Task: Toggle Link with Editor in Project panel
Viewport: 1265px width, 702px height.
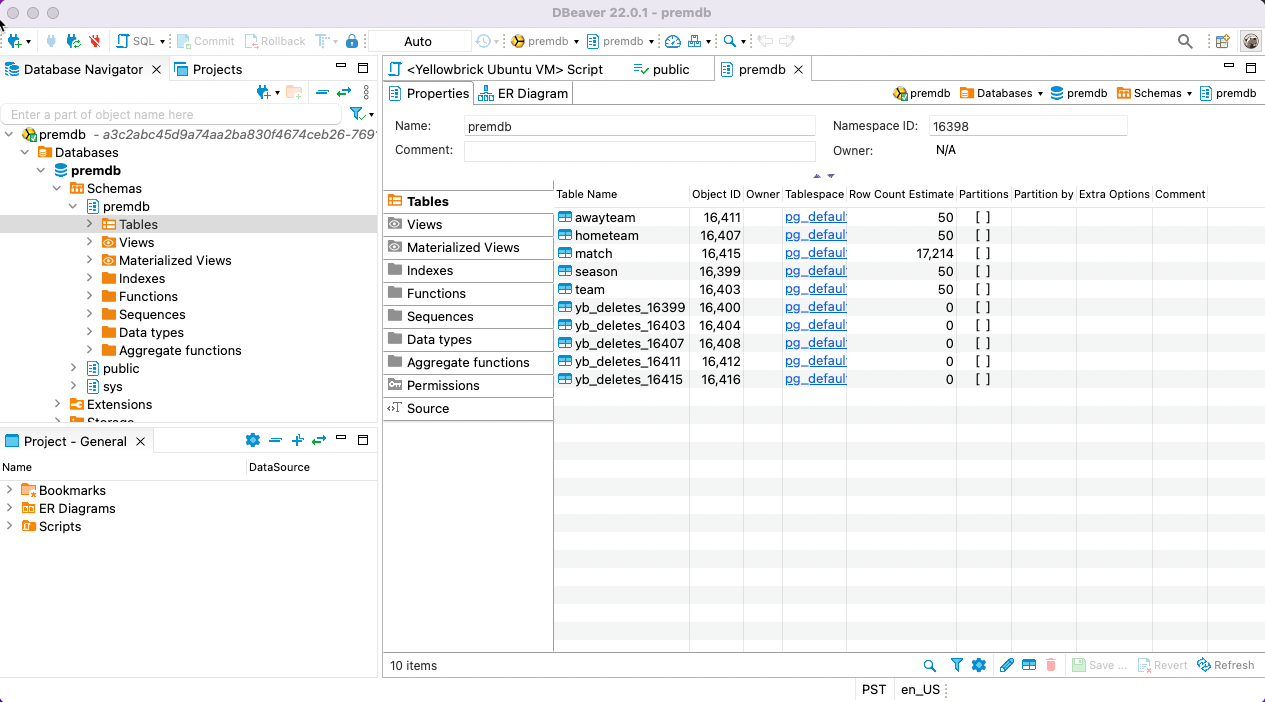Action: (319, 441)
